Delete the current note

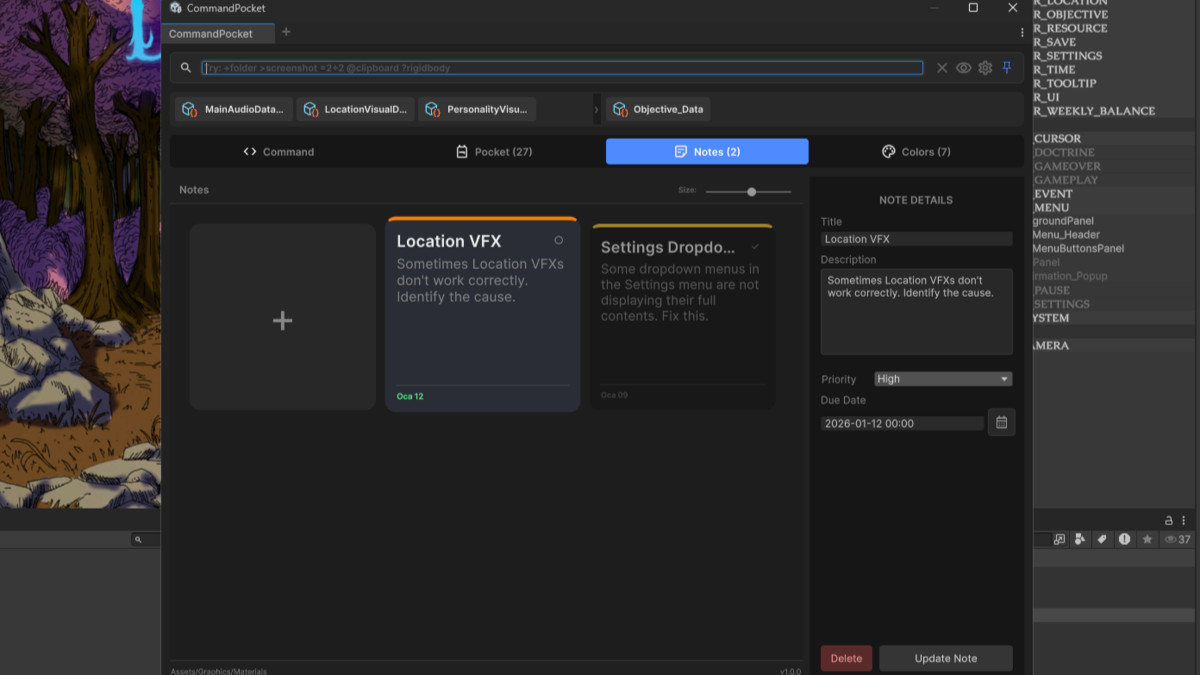click(845, 658)
